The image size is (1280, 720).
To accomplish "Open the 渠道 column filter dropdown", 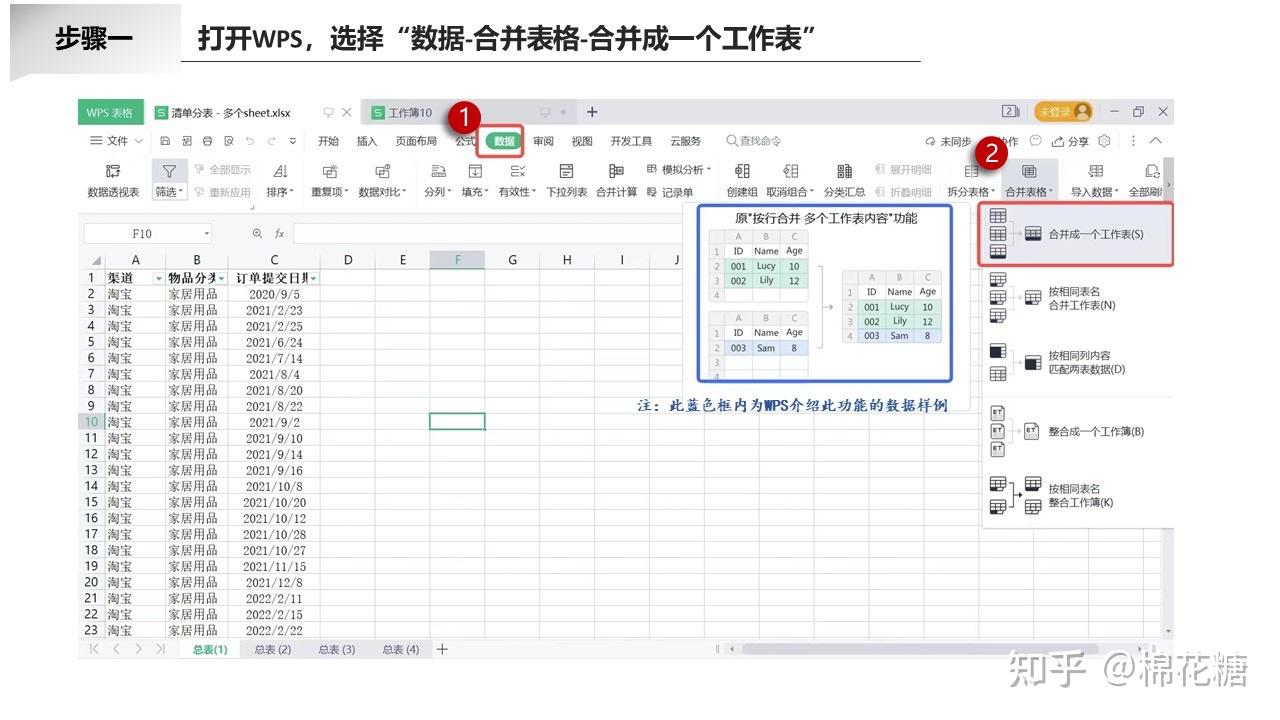I will pos(158,278).
